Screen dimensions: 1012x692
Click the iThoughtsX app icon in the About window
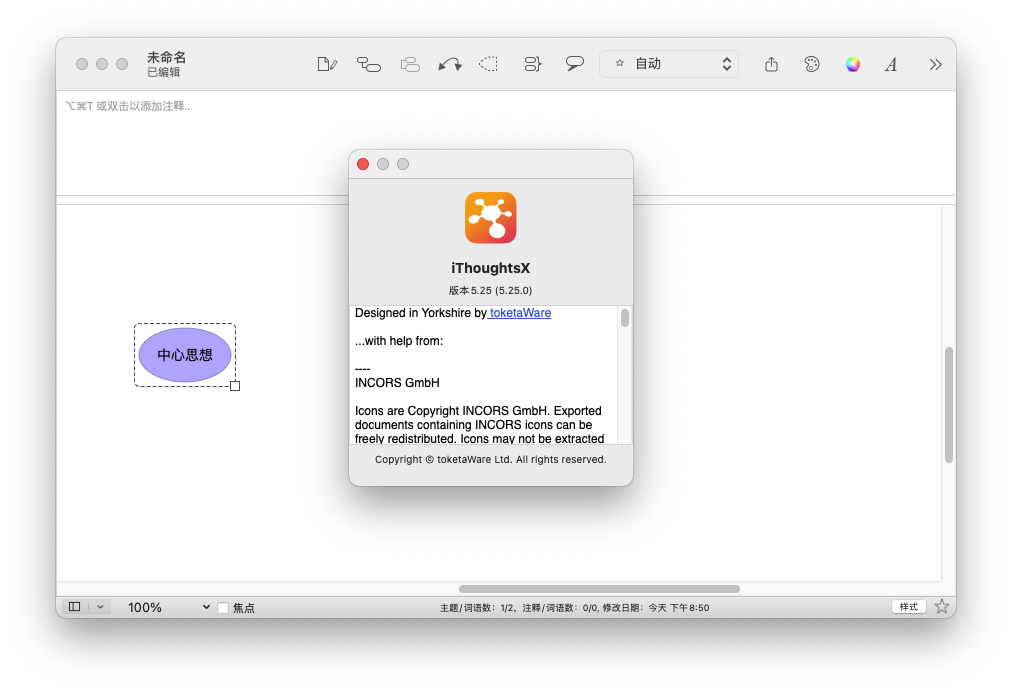click(491, 218)
